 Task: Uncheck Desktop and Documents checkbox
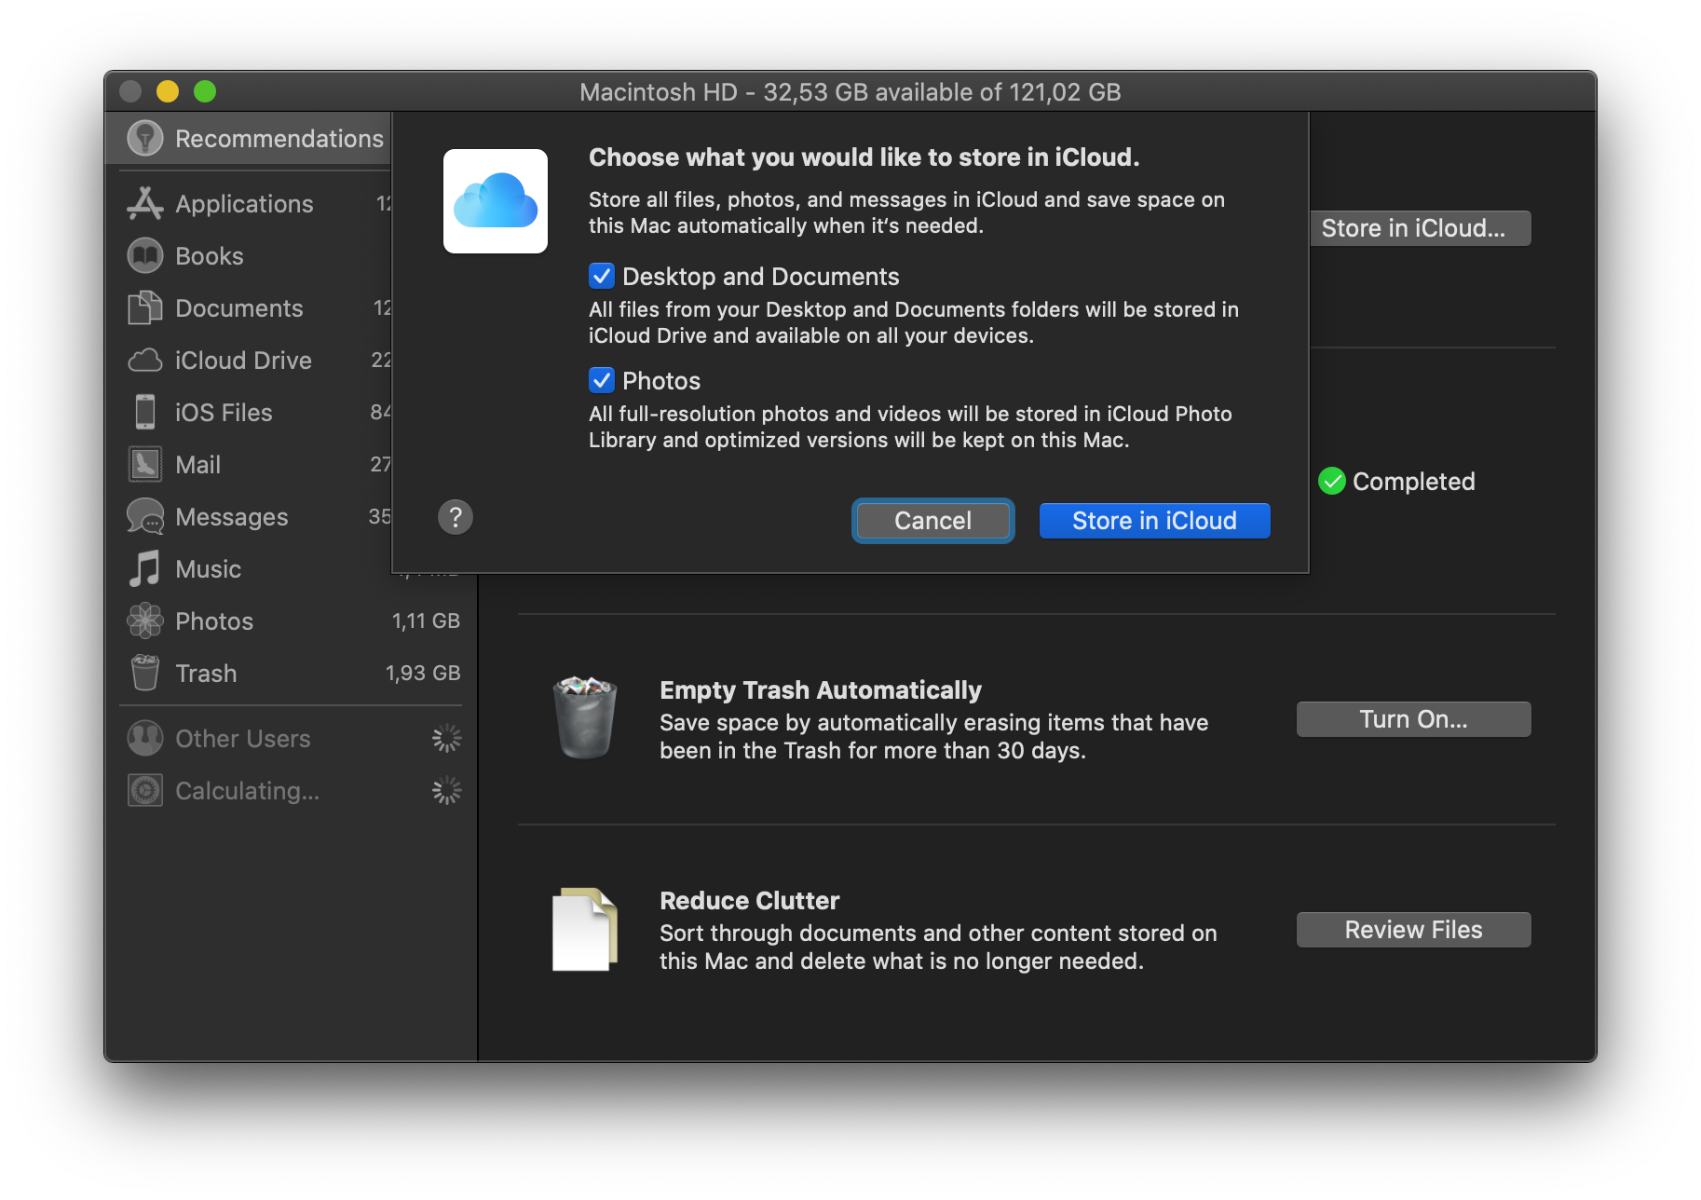click(x=601, y=276)
